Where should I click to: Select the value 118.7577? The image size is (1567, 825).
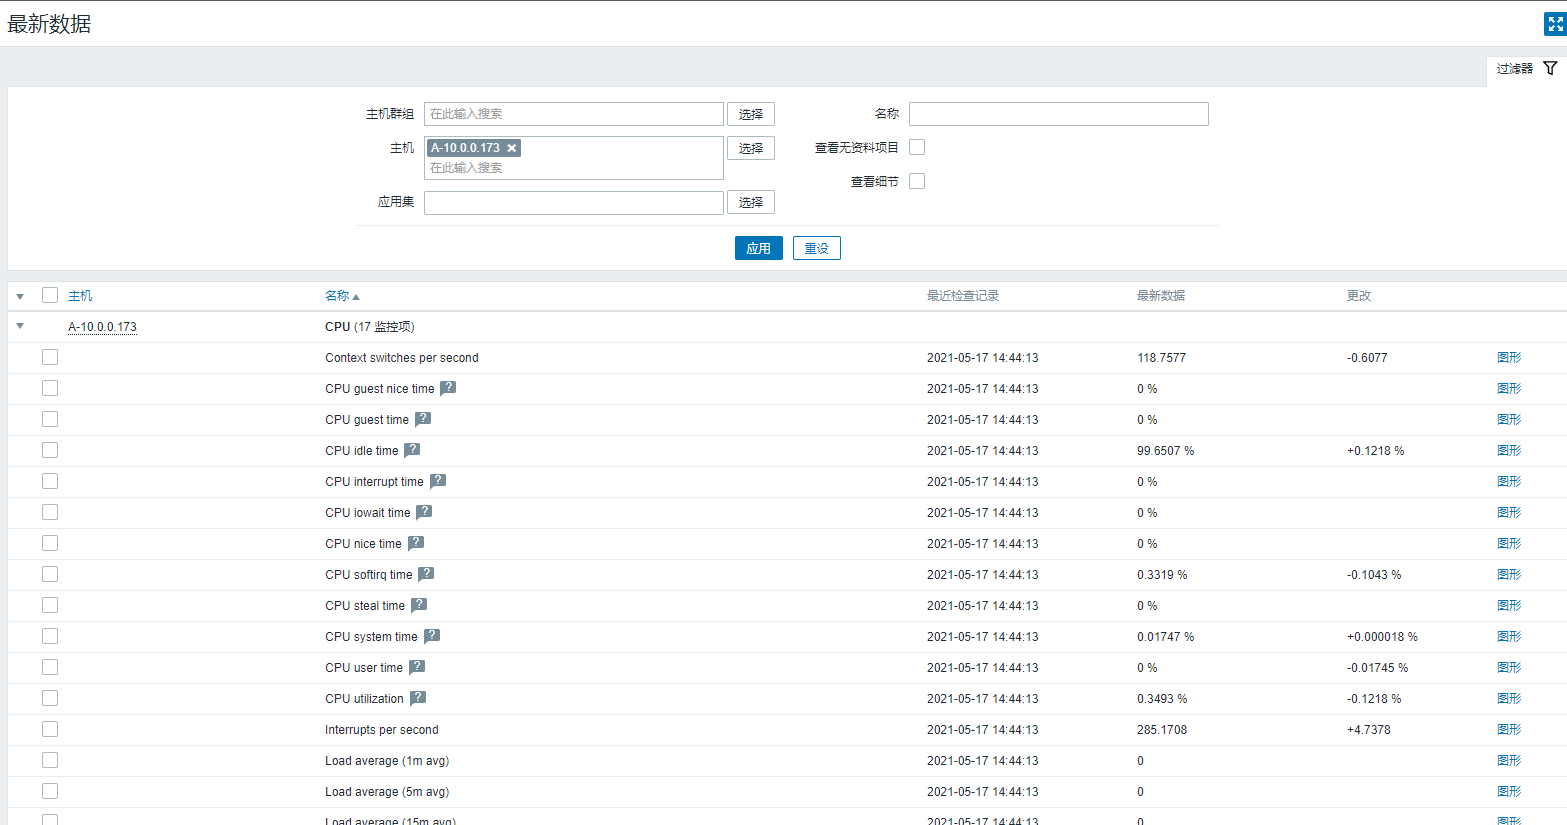(x=1161, y=357)
